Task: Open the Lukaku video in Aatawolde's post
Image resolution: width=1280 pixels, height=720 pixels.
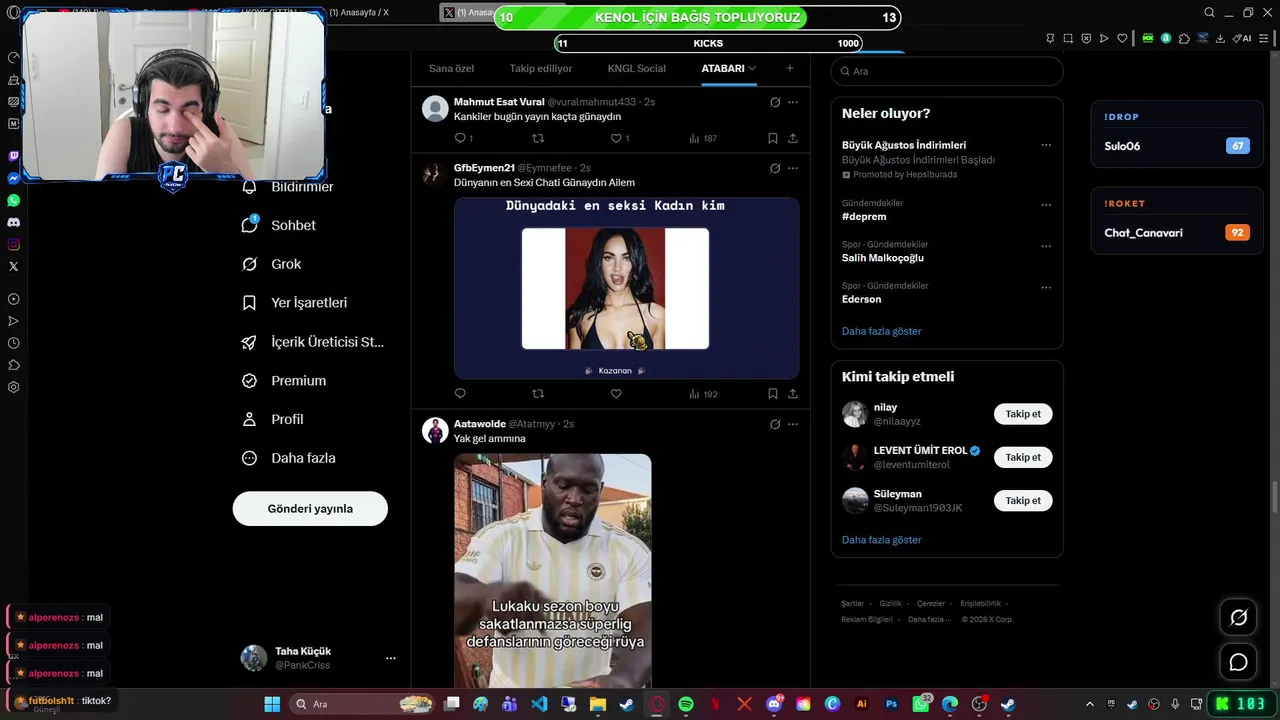Action: point(553,570)
